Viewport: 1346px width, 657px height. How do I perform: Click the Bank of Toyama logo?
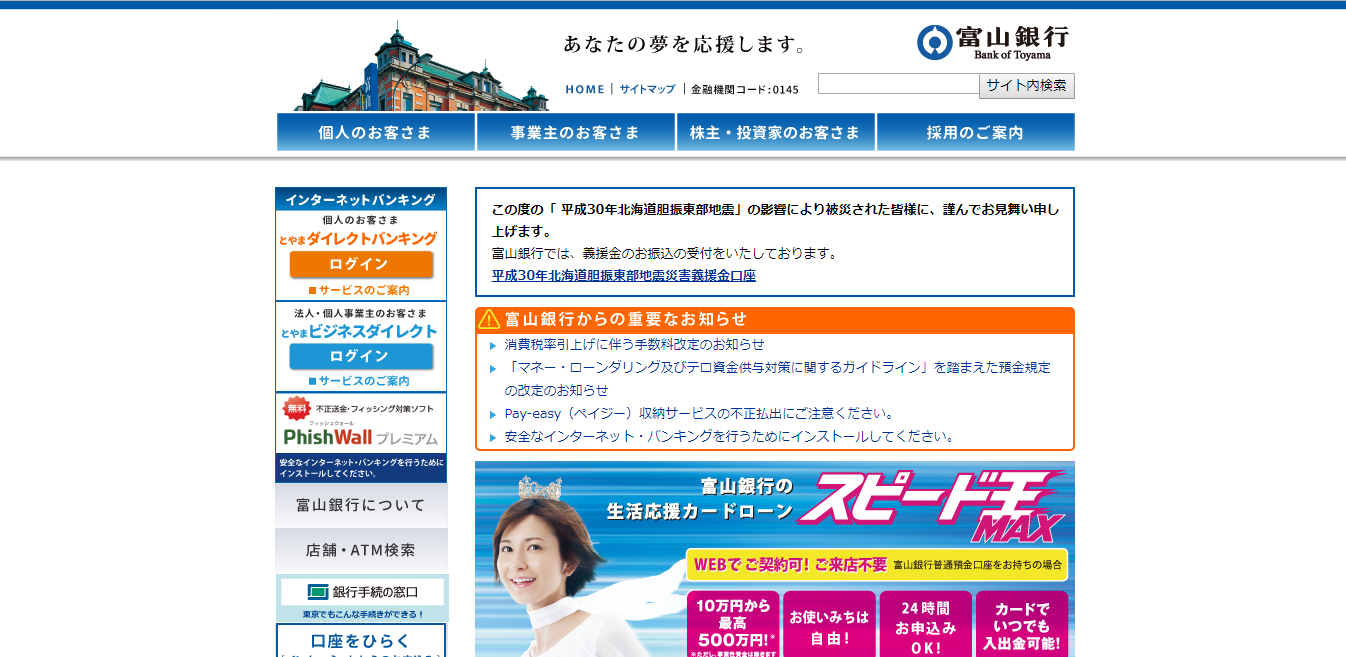992,41
